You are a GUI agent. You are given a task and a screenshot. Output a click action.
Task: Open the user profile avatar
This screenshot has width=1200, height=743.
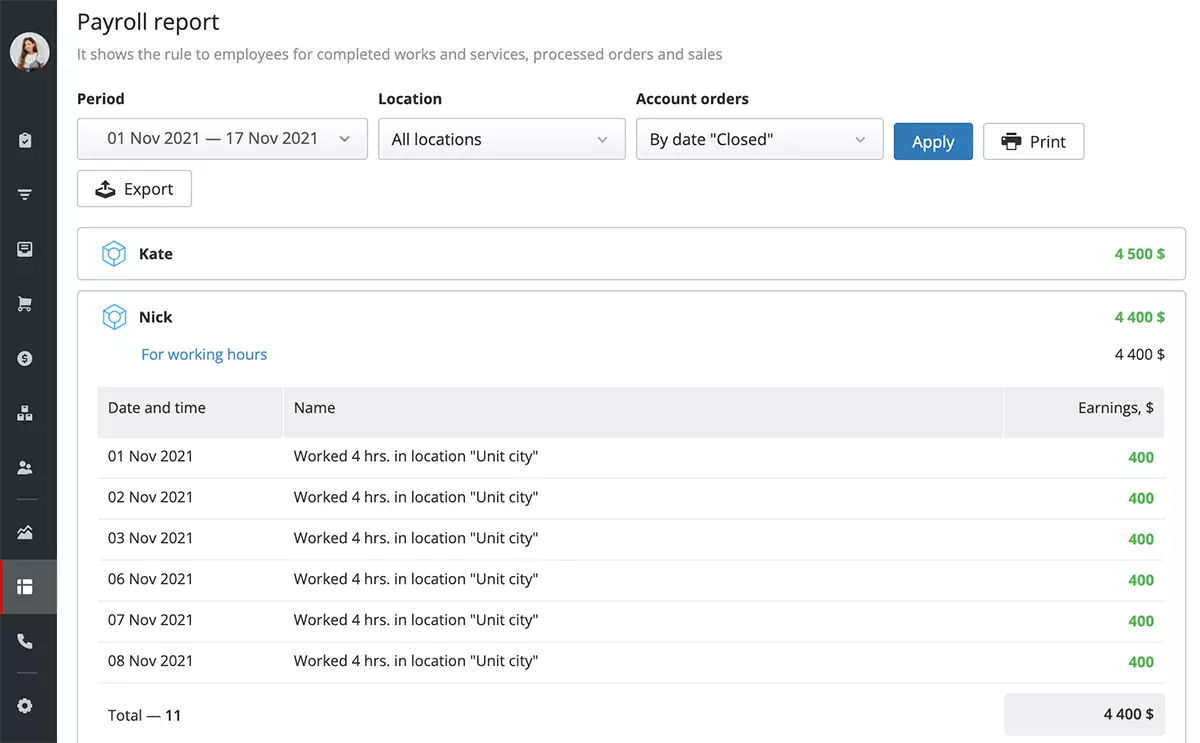click(x=29, y=52)
